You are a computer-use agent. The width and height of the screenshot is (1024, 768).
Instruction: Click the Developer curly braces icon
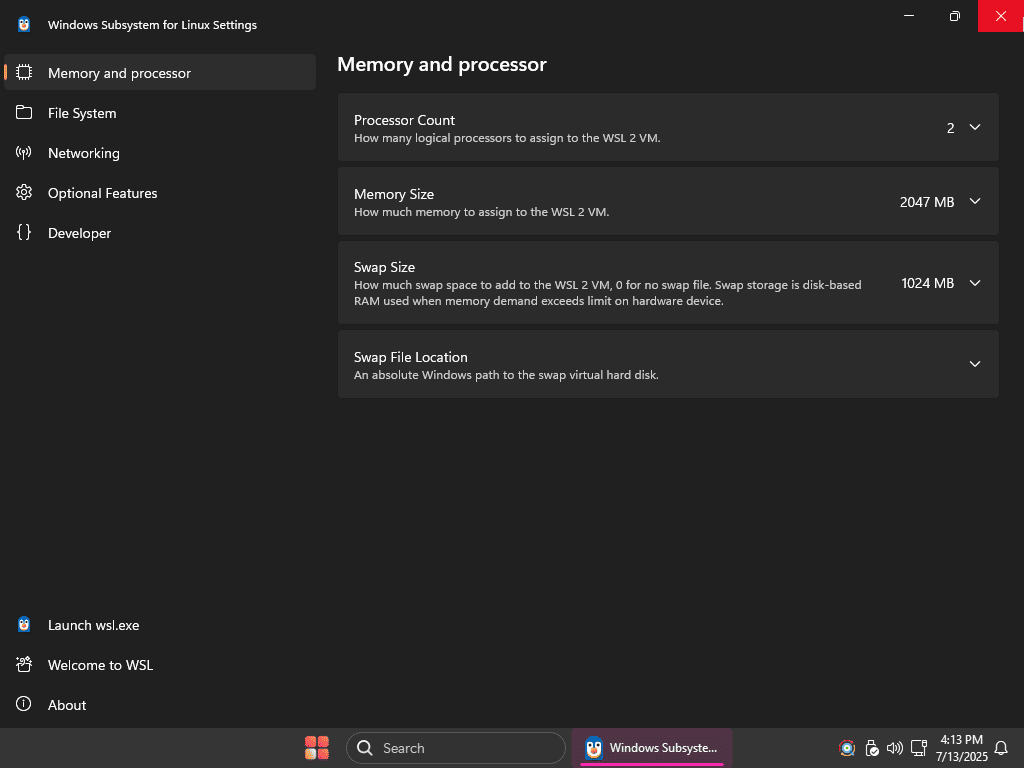pyautogui.click(x=24, y=232)
